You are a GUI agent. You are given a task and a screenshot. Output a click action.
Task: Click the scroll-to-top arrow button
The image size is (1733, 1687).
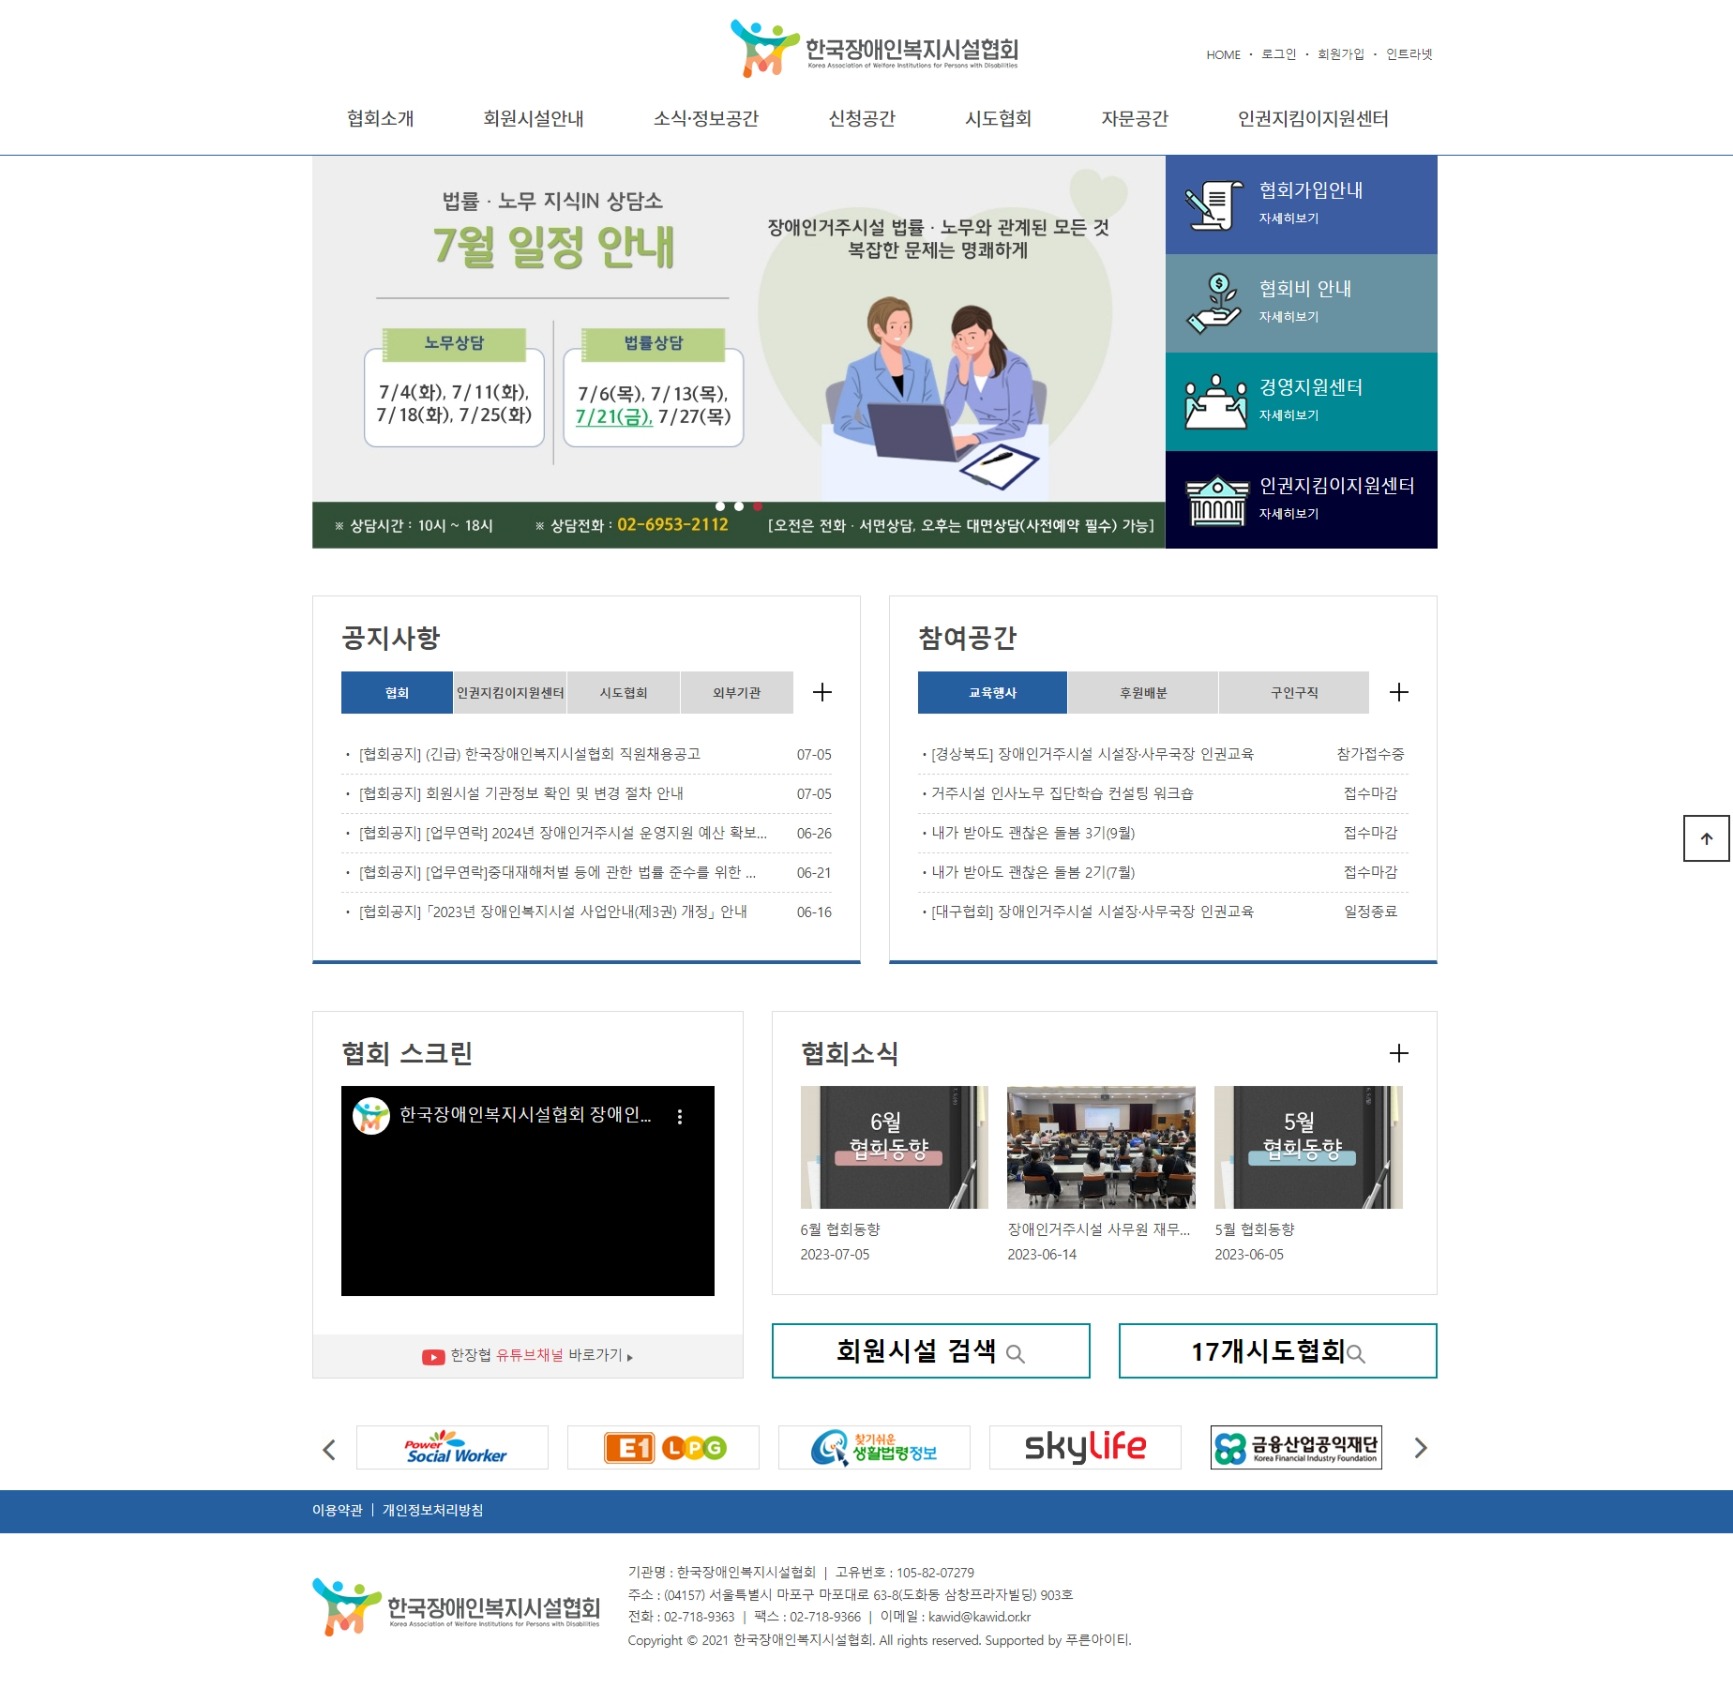[1706, 838]
